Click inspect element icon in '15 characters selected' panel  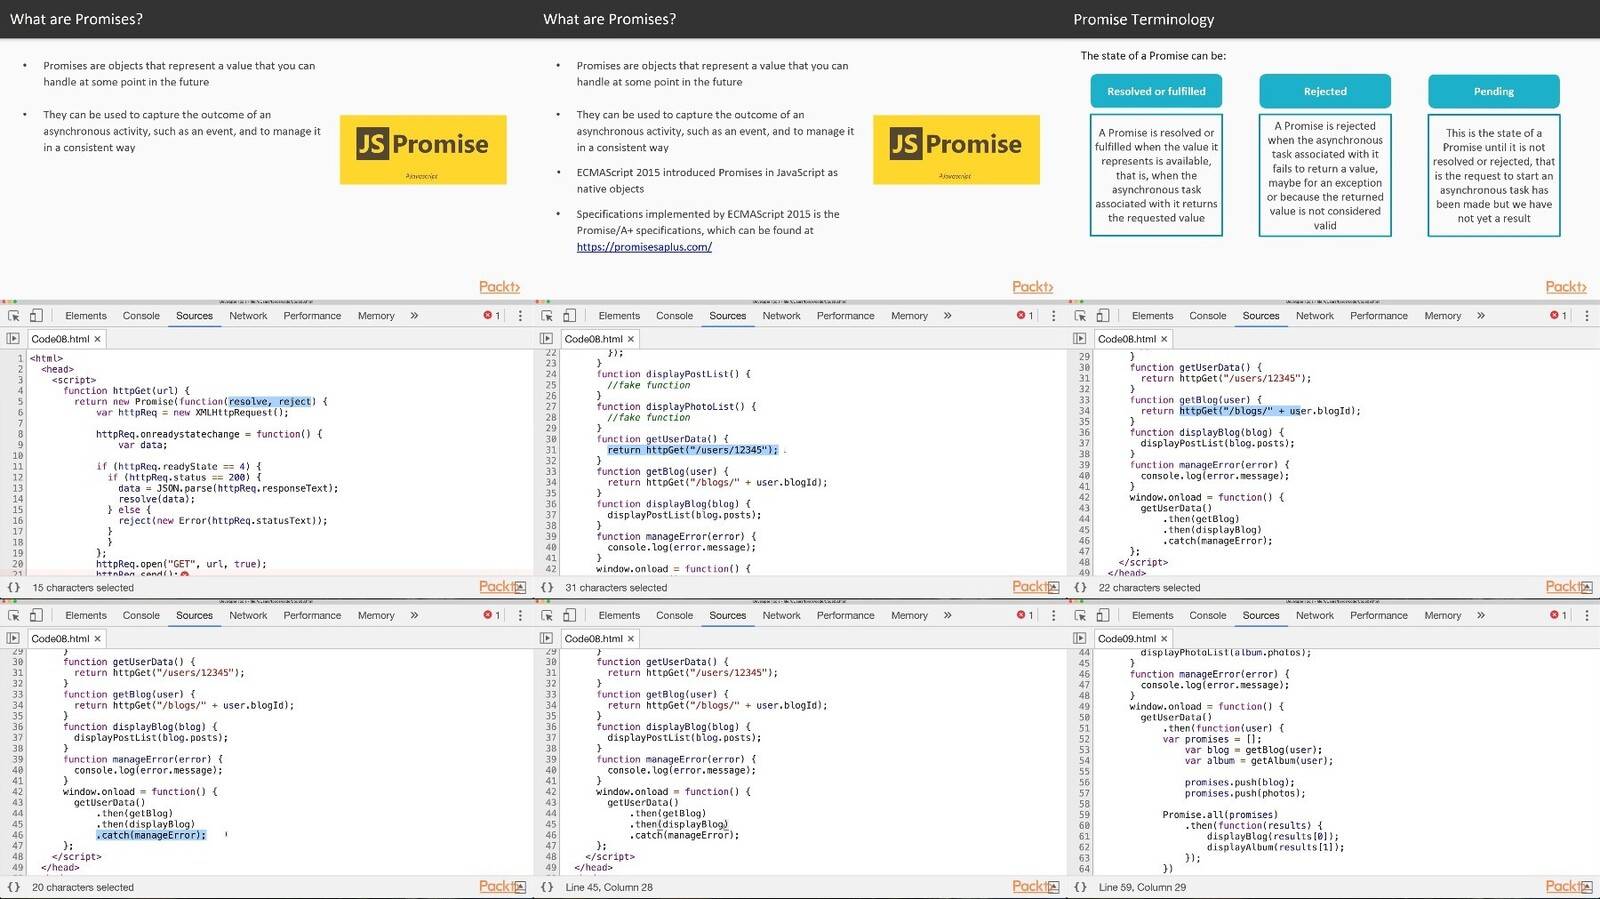[x=14, y=315]
